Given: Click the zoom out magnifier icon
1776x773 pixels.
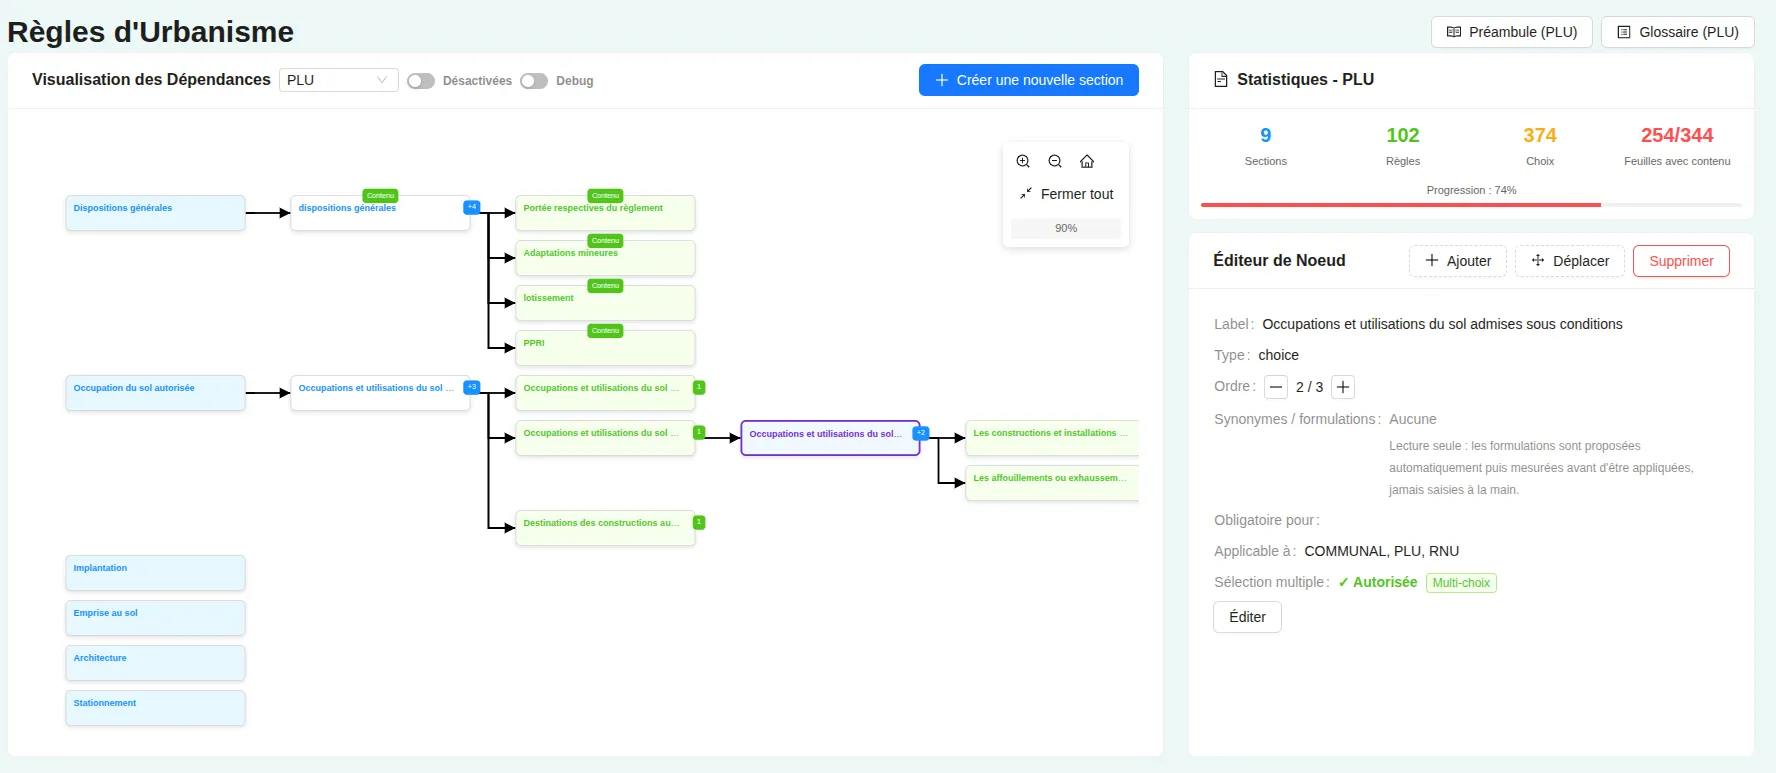Looking at the screenshot, I should pos(1055,161).
